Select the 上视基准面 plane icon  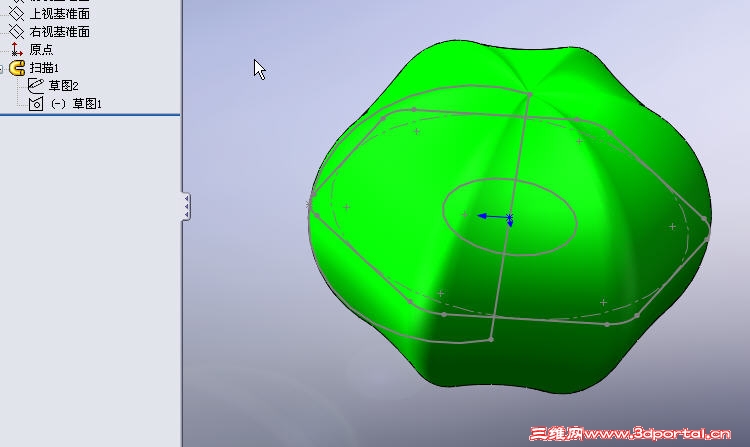16,14
